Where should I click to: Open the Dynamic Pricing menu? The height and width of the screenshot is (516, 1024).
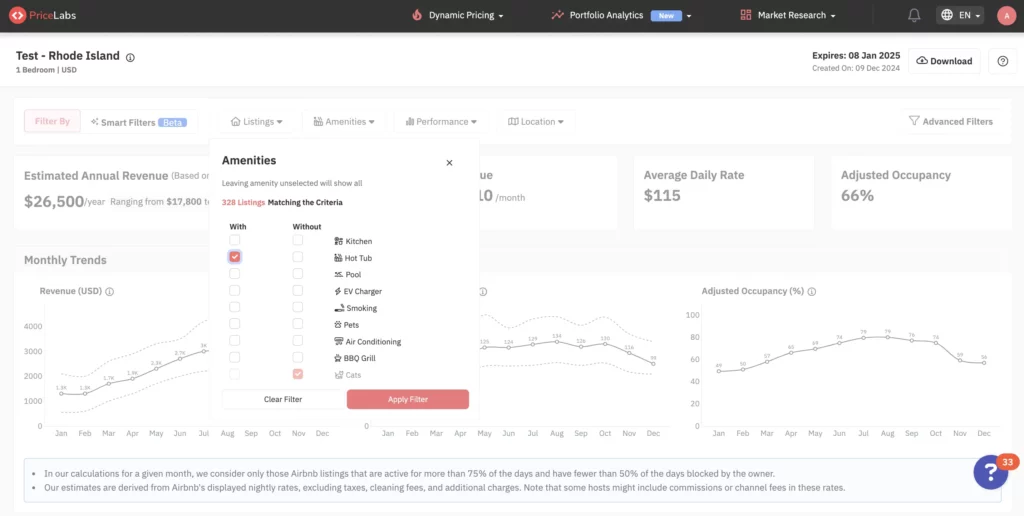(x=457, y=15)
